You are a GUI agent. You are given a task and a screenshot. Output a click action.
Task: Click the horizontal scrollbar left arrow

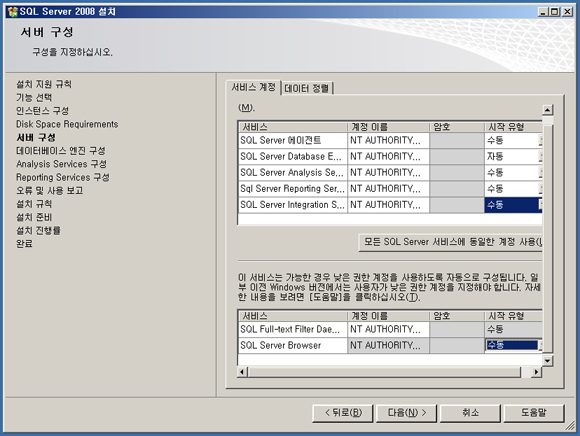point(242,372)
